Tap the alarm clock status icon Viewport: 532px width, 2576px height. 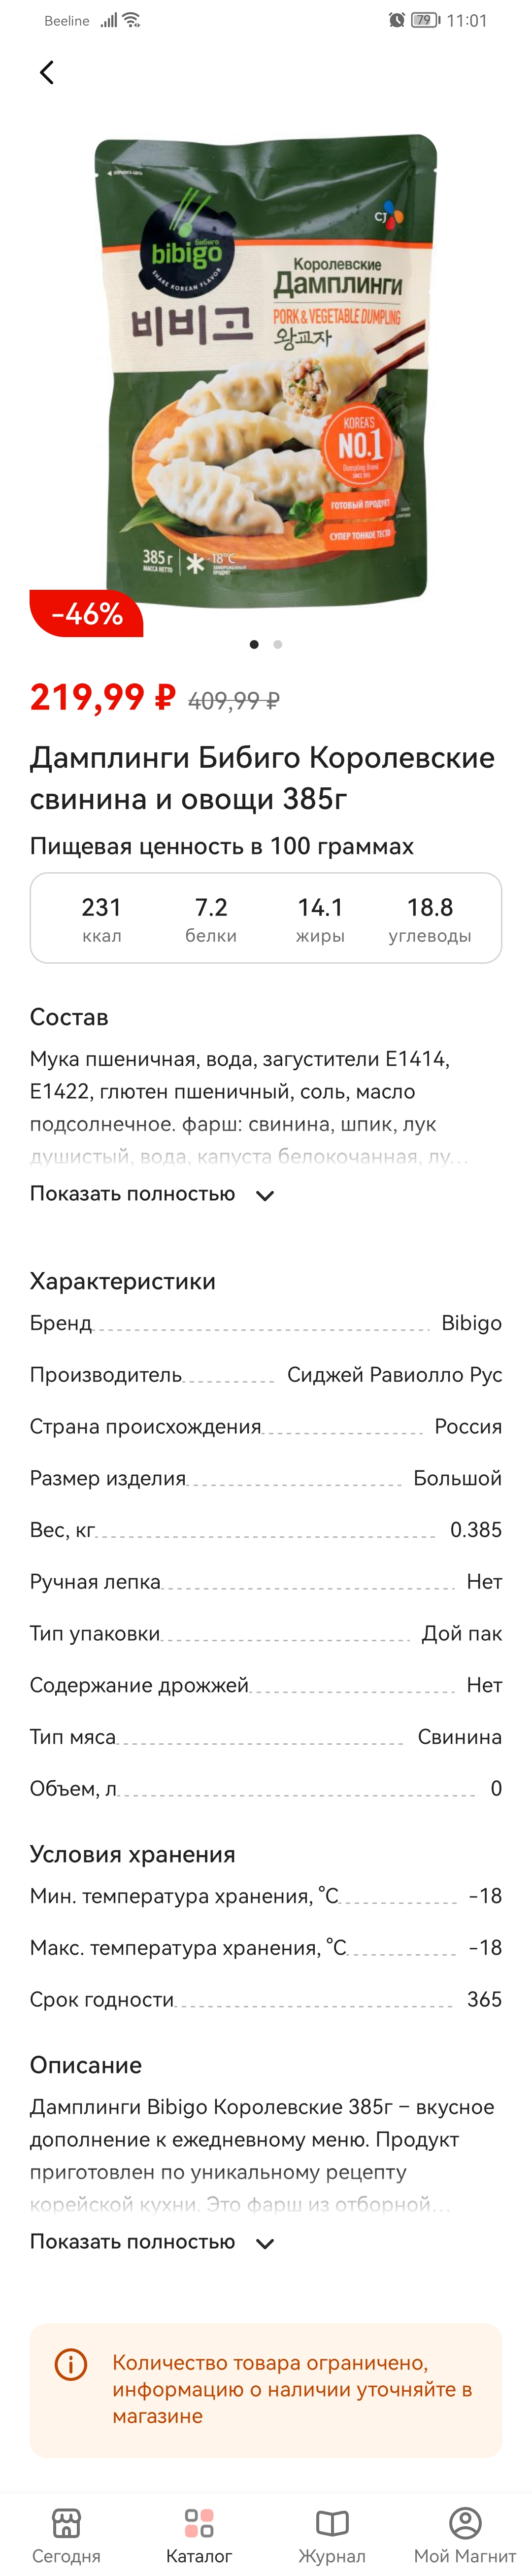pyautogui.click(x=396, y=20)
